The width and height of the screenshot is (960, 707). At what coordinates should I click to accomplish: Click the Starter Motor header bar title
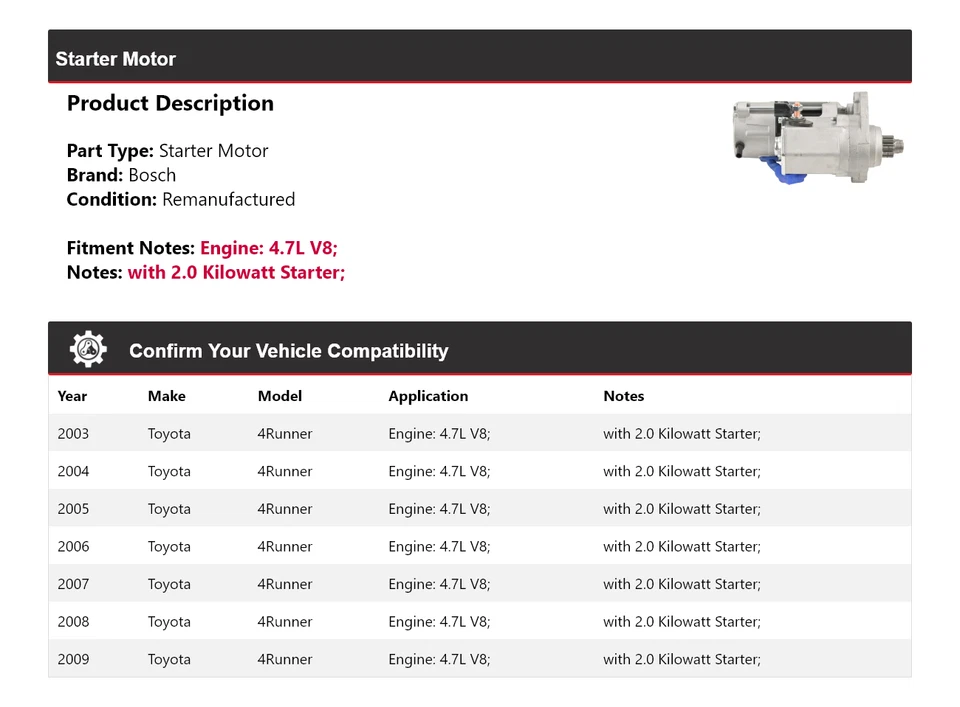point(115,59)
